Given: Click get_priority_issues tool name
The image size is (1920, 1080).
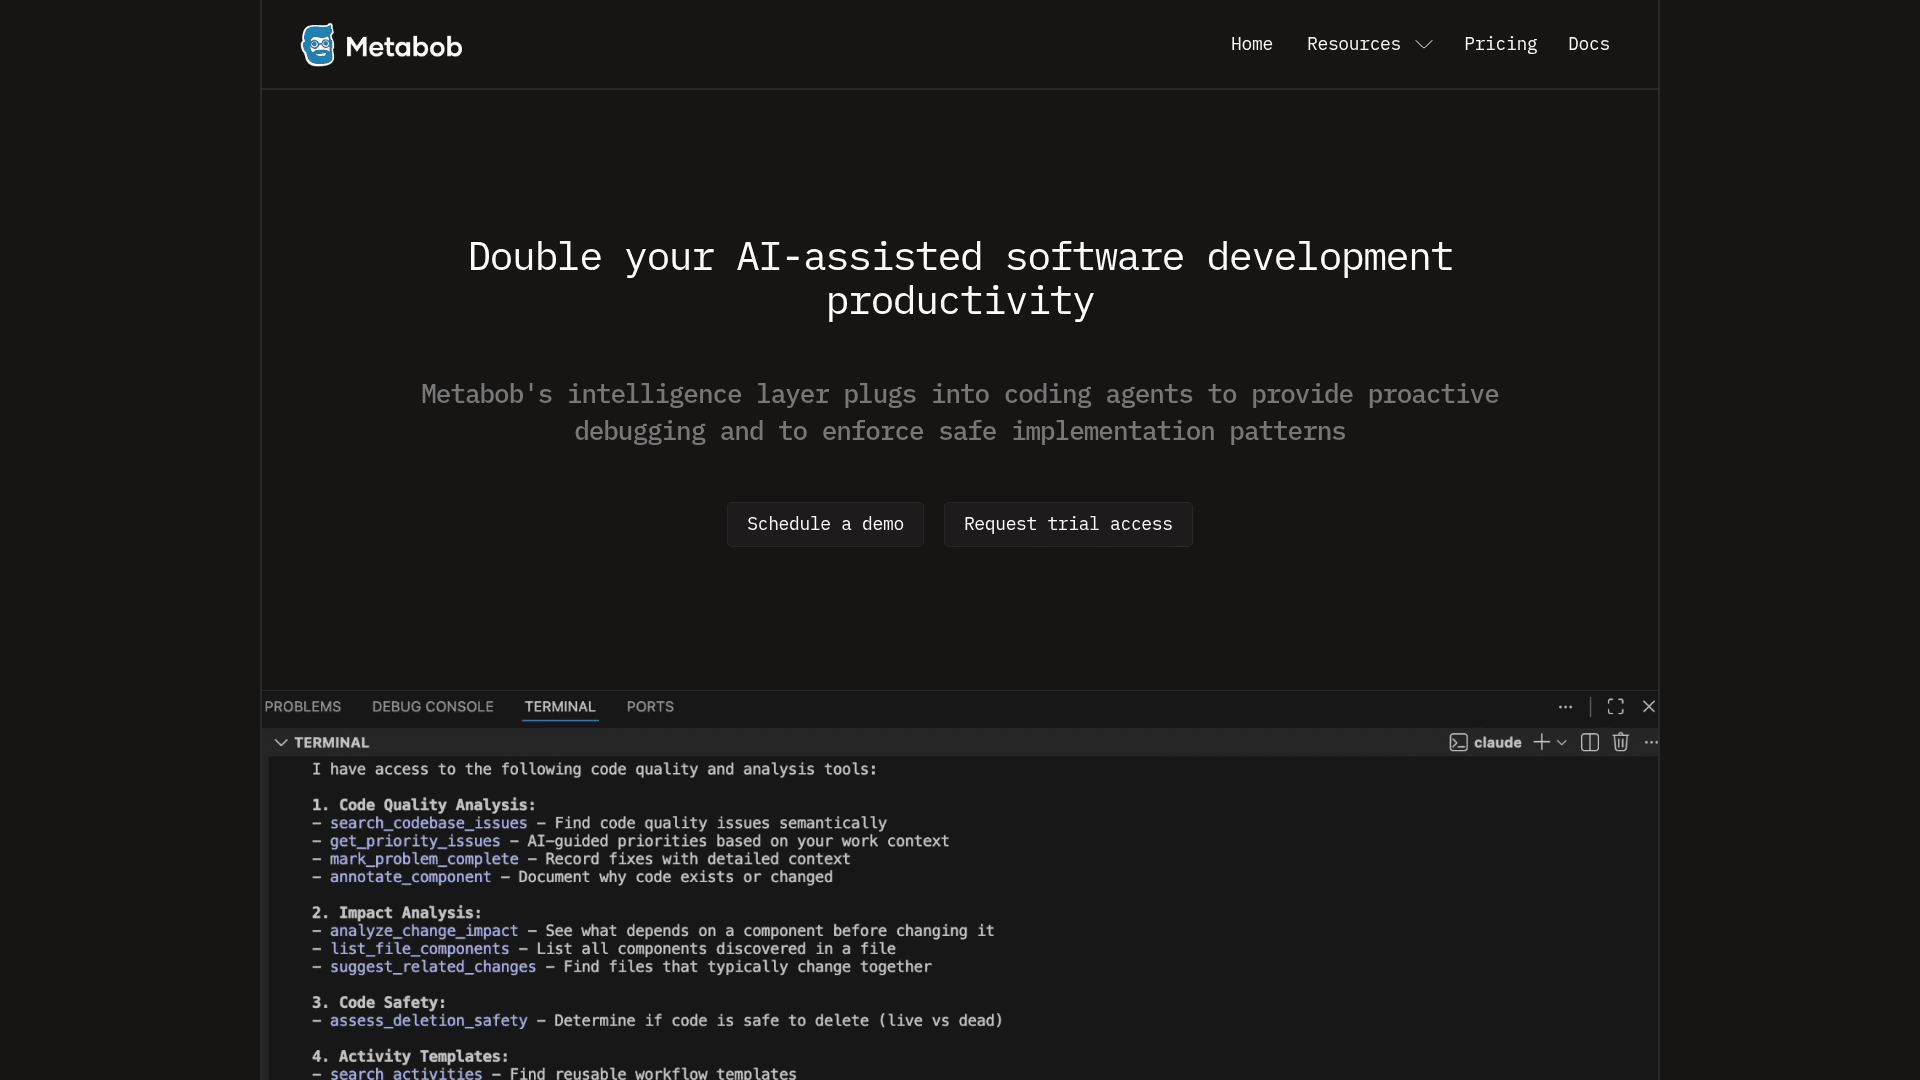Looking at the screenshot, I should click(415, 841).
